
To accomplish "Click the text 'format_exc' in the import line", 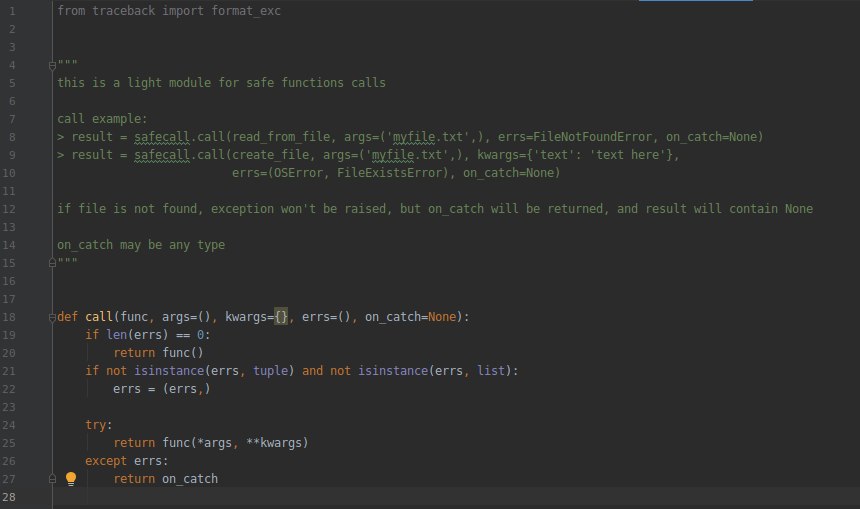I will (246, 11).
